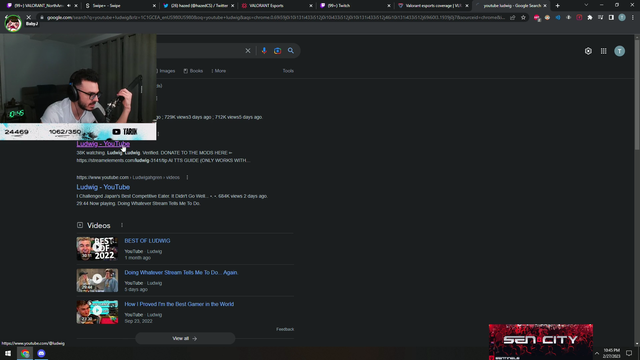The width and height of the screenshot is (640, 360).
Task: Close the Twitter tab
Action: point(233,6)
